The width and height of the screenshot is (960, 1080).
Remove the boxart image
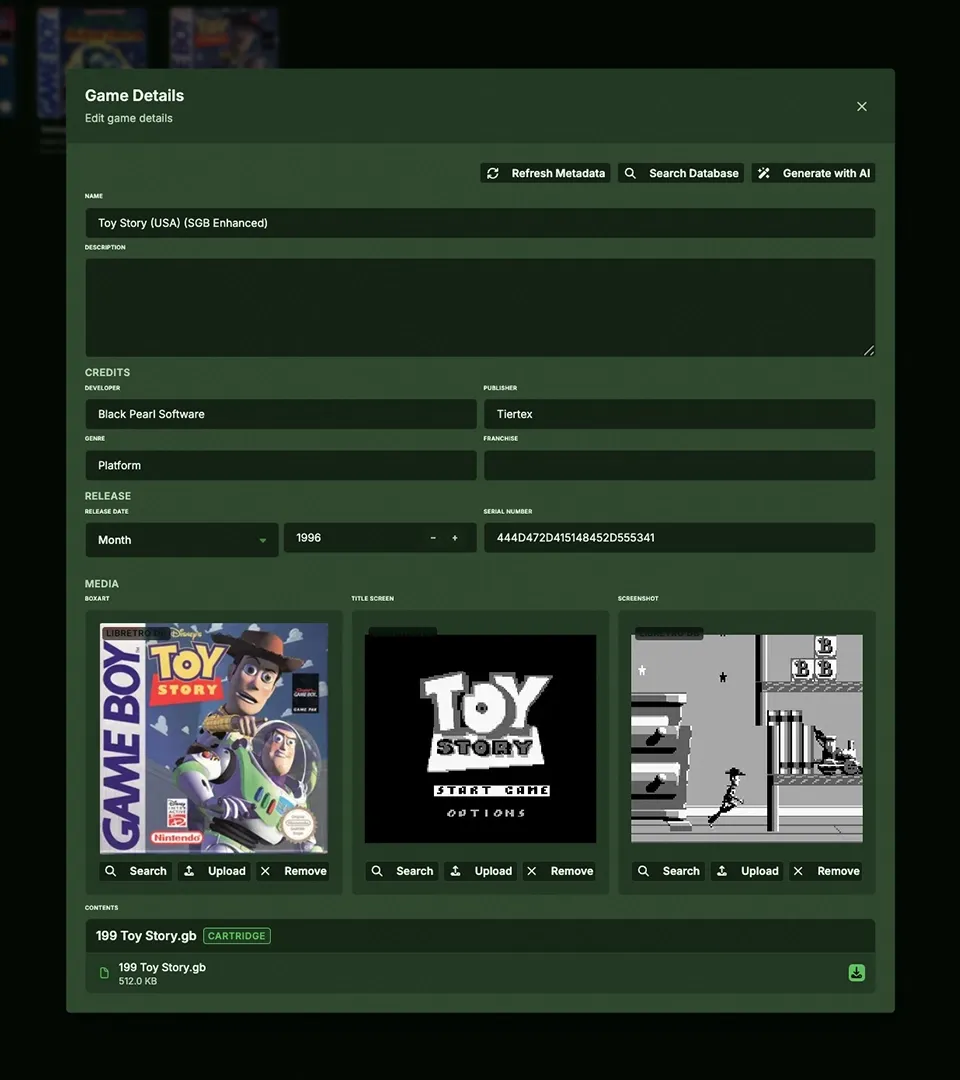pyautogui.click(x=293, y=871)
